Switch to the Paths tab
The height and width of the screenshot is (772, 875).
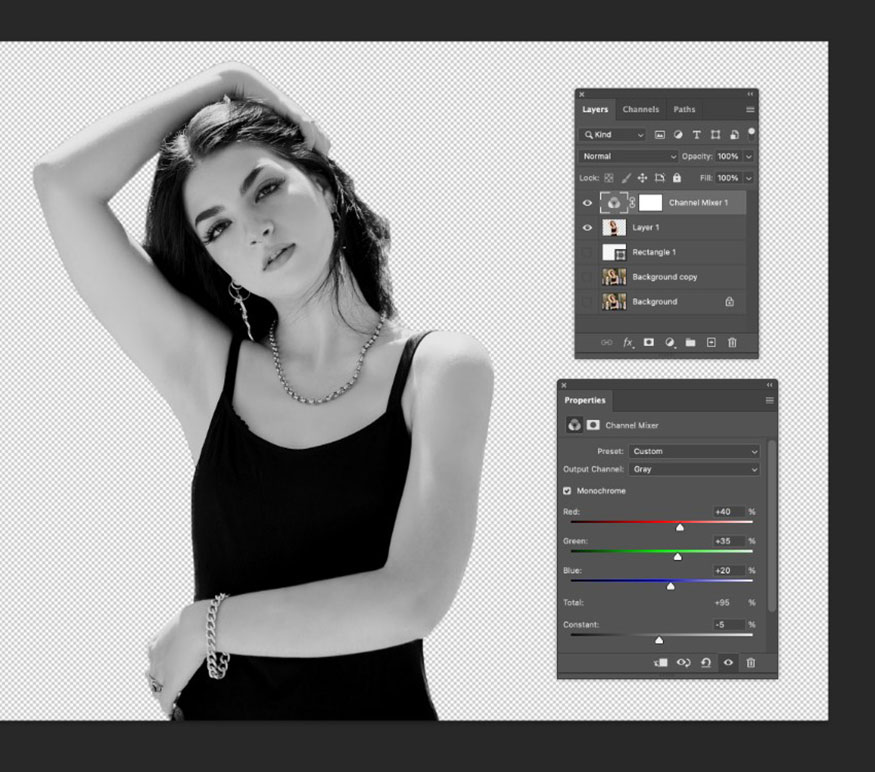click(x=684, y=109)
